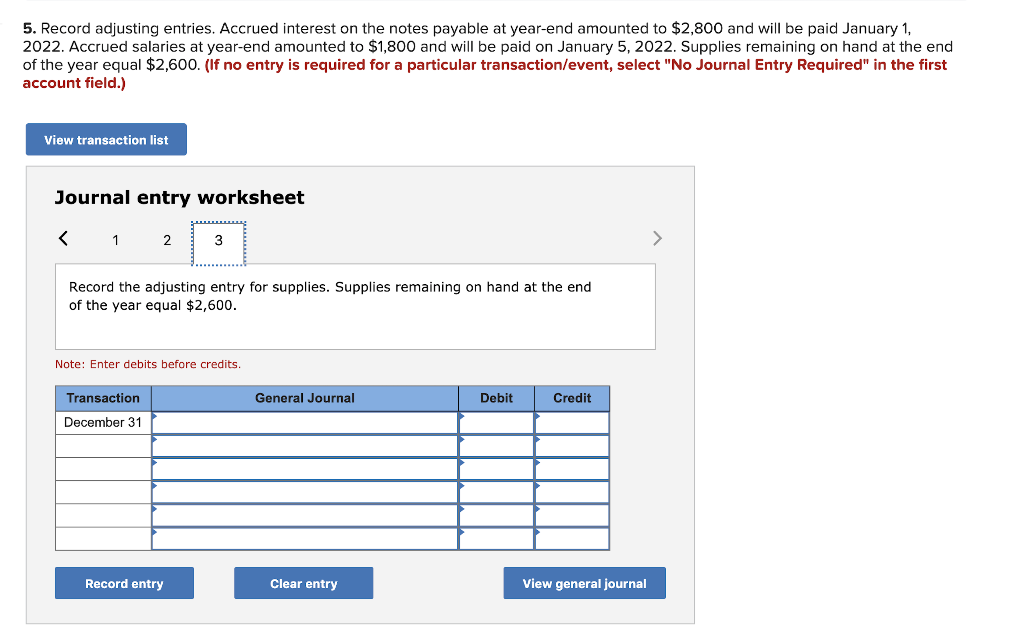This screenshot has height=640, width=1024.
Task: Open the fourth row account dropdown
Action: click(304, 491)
